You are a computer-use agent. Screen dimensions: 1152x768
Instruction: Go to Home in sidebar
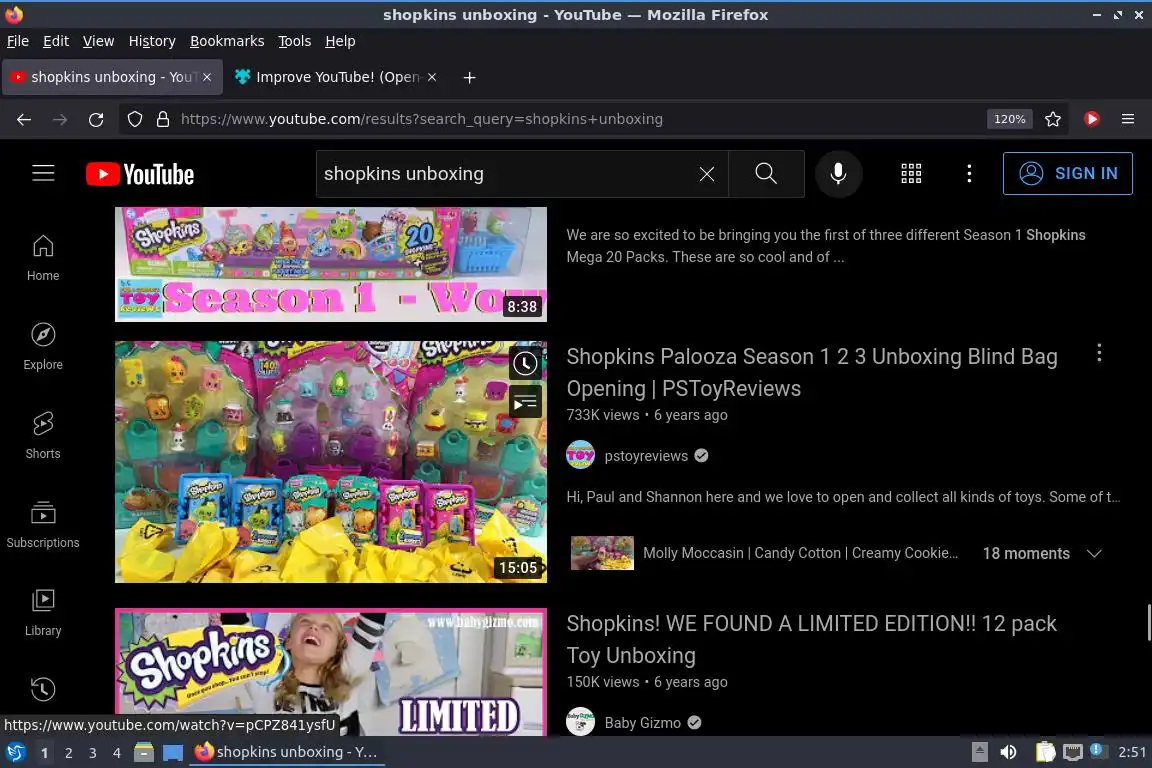[x=43, y=258]
